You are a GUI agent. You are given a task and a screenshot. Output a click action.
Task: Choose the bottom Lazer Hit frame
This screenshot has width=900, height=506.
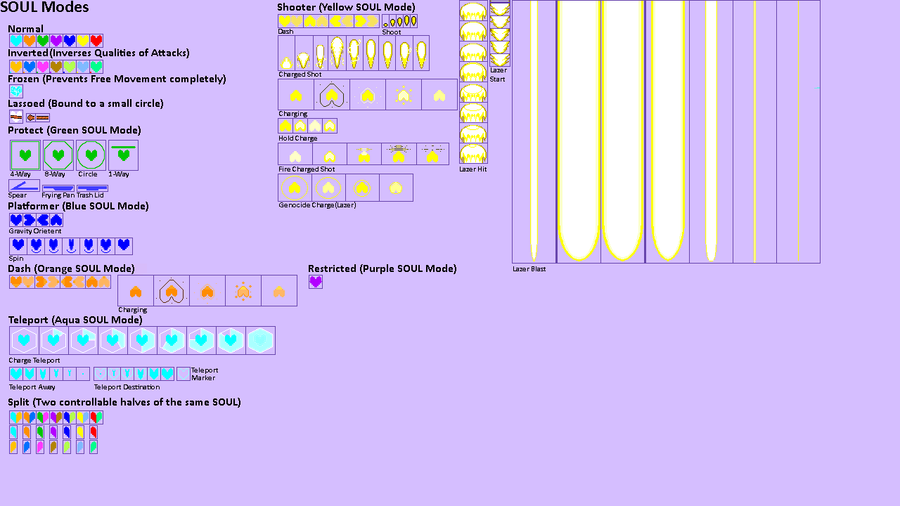click(x=473, y=154)
